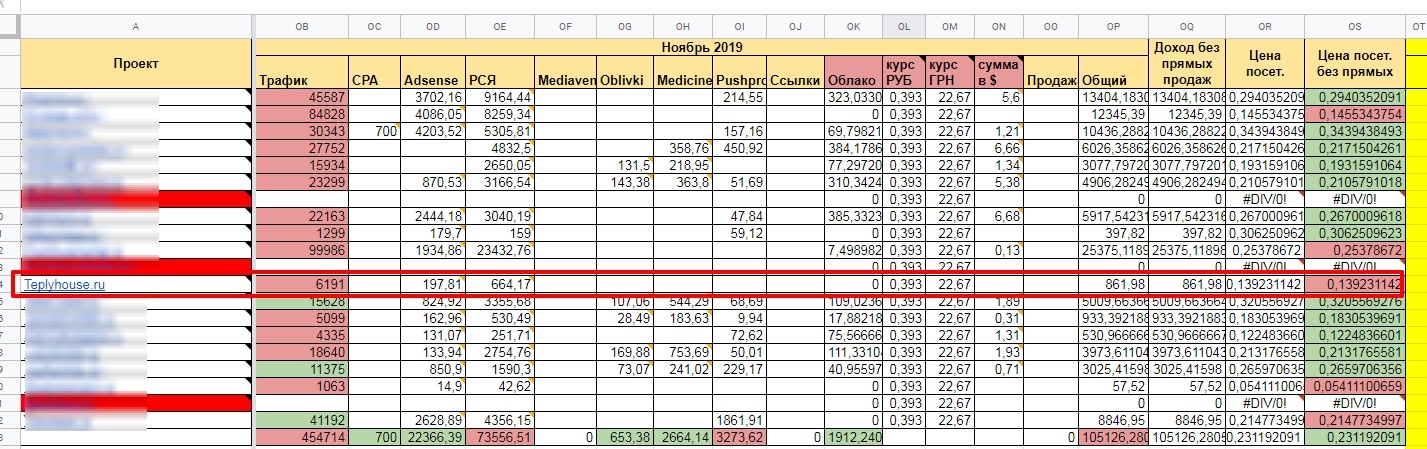Image resolution: width=1427 pixels, height=449 pixels.
Task: Click the Pushpro total 3273,62
Action: [741, 437]
